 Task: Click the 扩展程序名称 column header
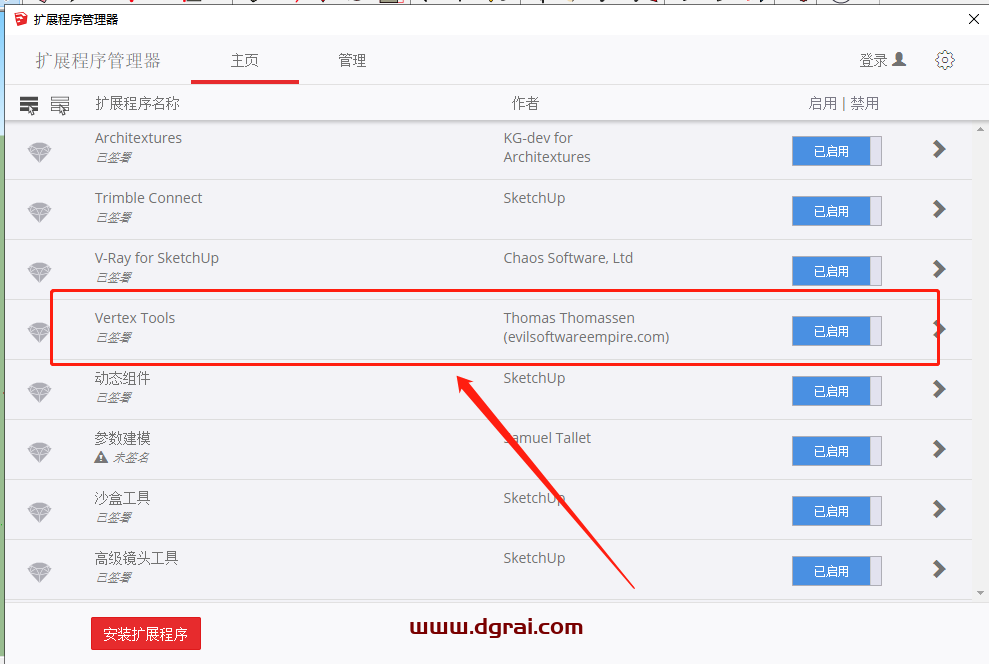pyautogui.click(x=138, y=103)
